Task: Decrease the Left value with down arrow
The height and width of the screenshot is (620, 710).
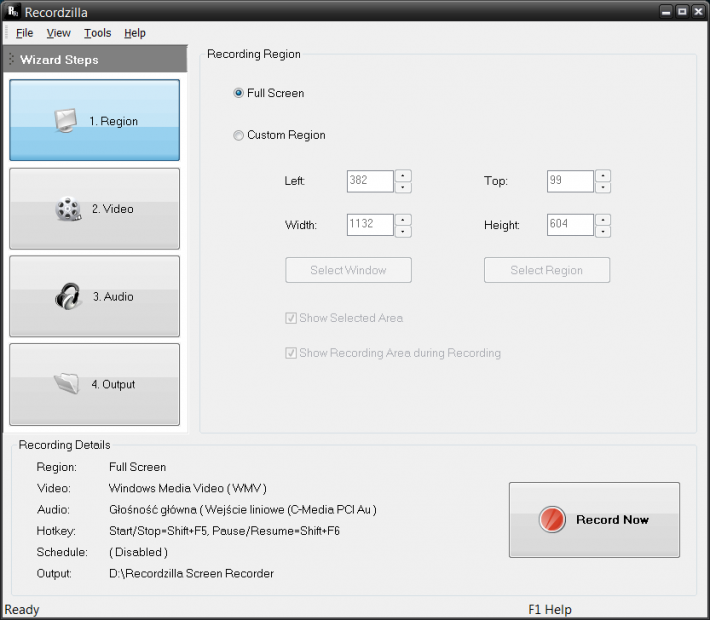Action: (x=403, y=187)
